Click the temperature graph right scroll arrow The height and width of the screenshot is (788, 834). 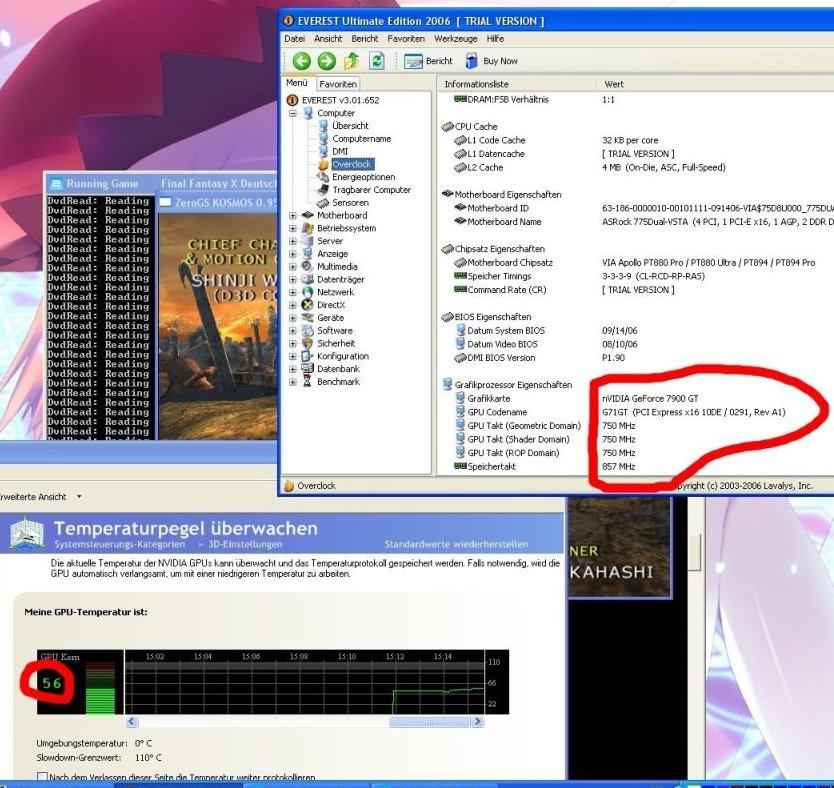[x=478, y=722]
